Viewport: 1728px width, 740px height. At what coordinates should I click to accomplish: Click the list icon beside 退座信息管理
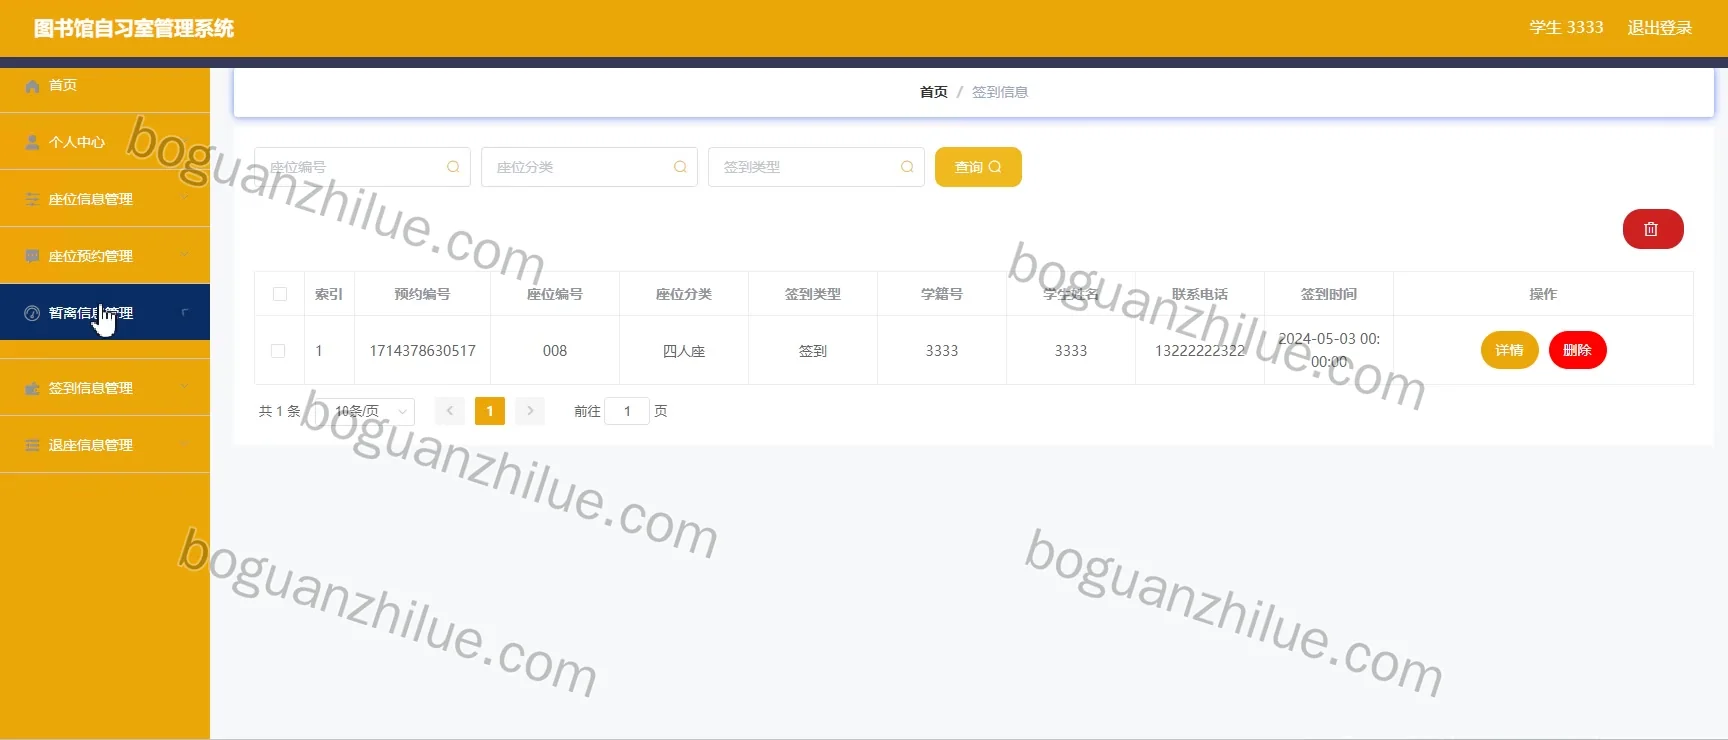coord(32,445)
